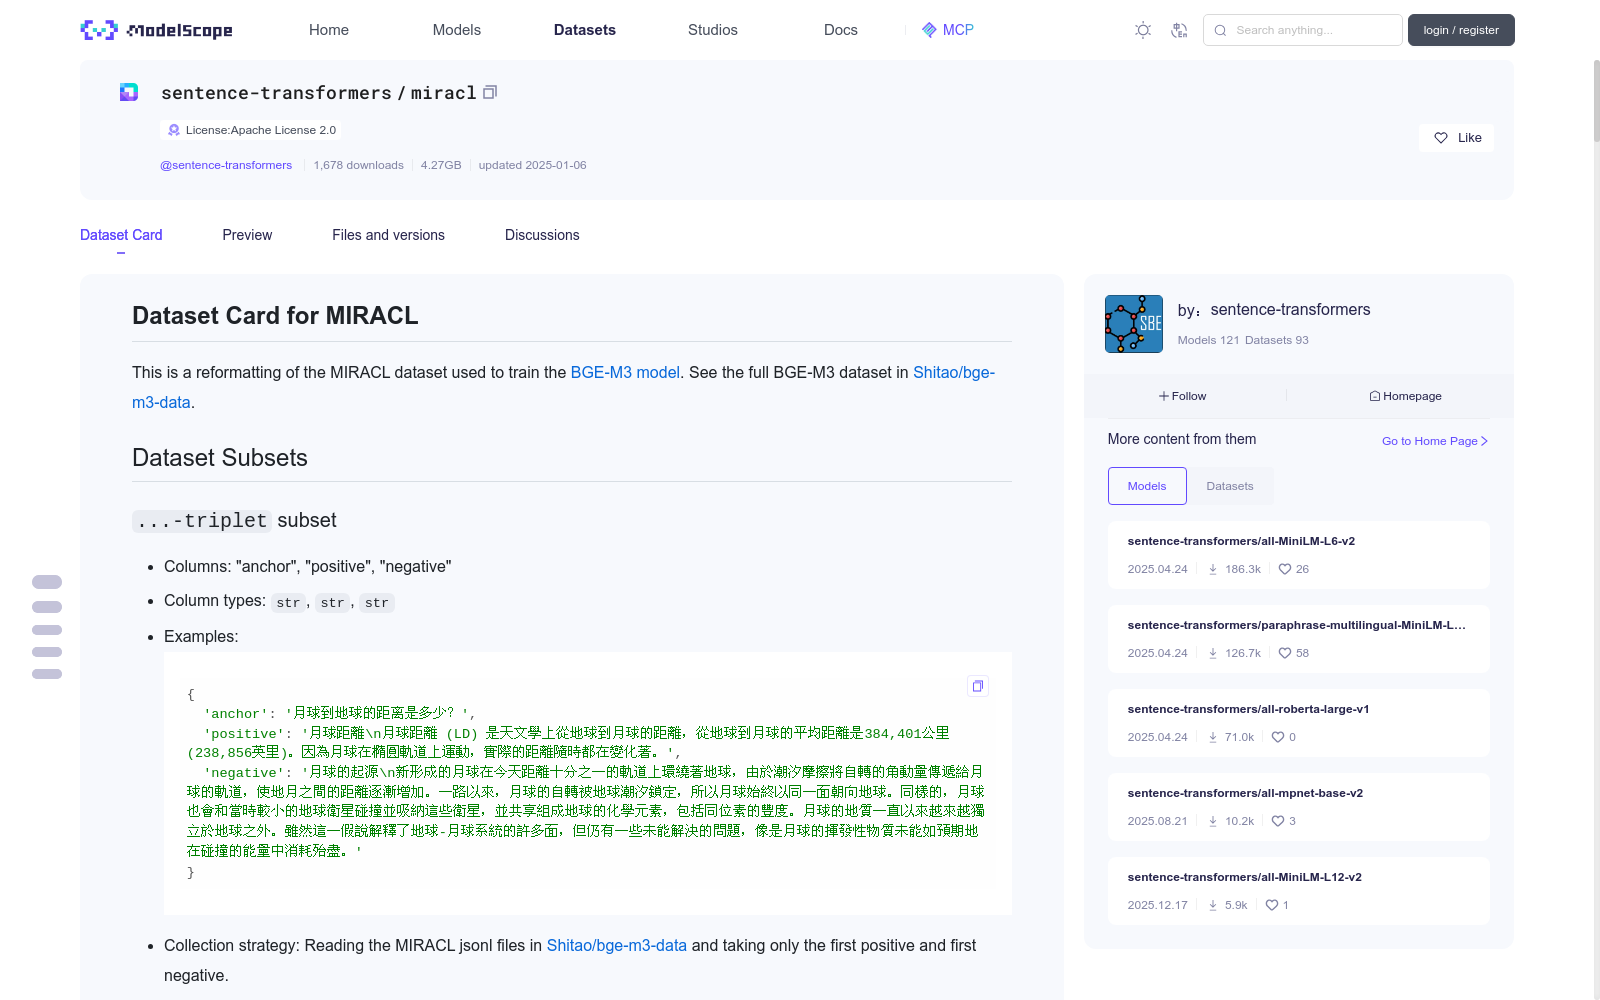This screenshot has height=1000, width=1600.
Task: Click the miracl dataset avatar icon
Action: pos(129,92)
